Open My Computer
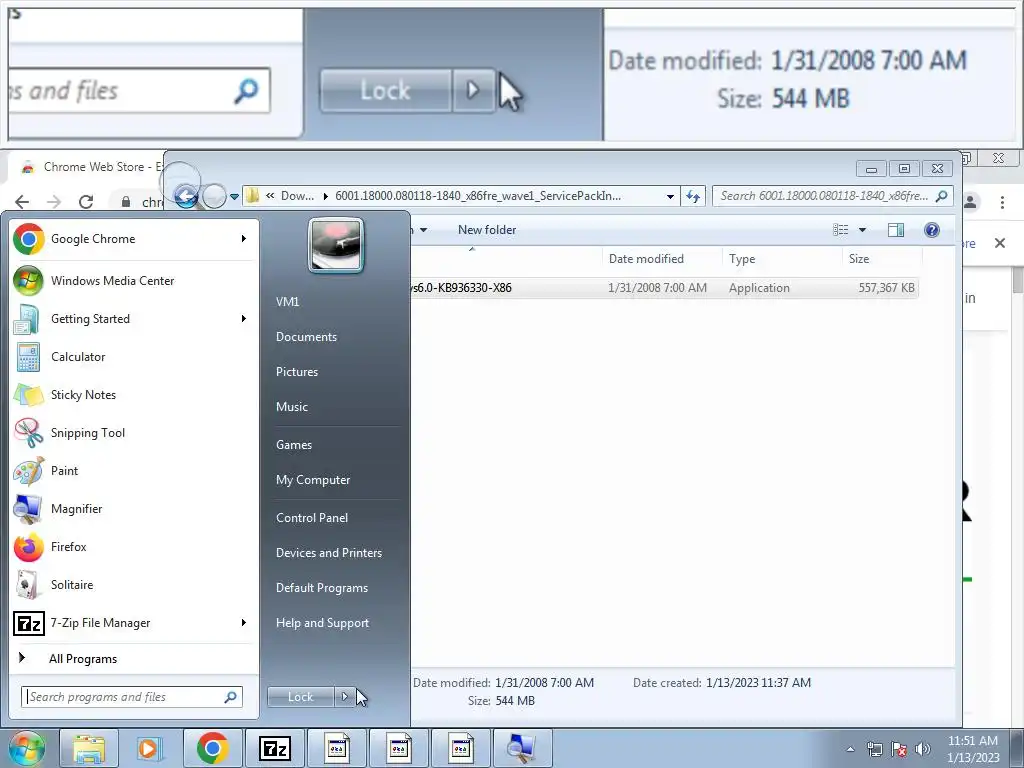1024x768 pixels. [313, 480]
